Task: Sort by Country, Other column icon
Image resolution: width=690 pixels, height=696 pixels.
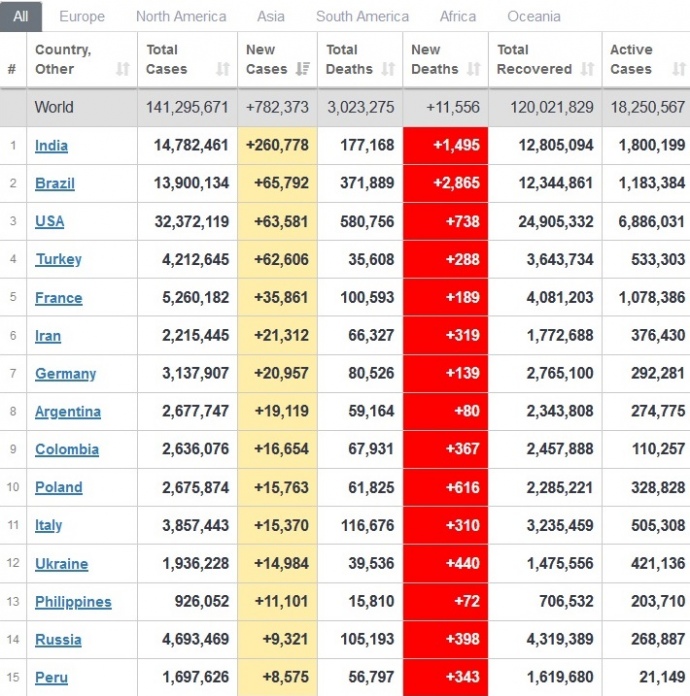Action: pos(123,69)
